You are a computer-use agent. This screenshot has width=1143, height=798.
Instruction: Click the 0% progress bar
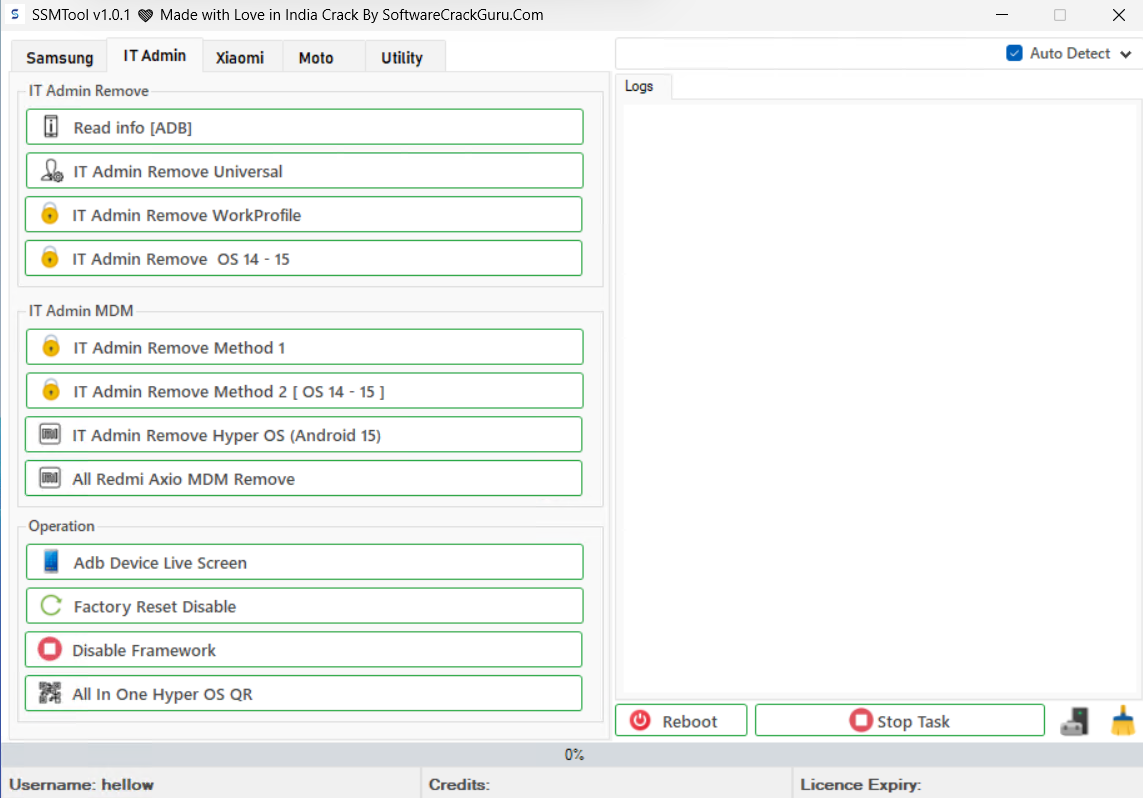tap(572, 755)
